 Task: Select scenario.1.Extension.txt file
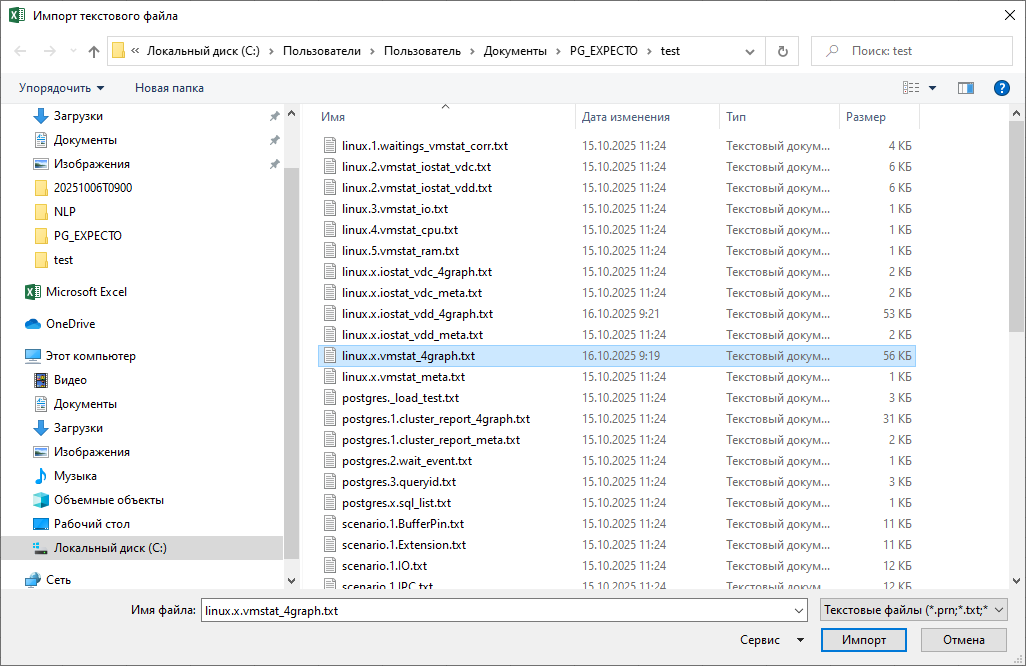tap(404, 545)
